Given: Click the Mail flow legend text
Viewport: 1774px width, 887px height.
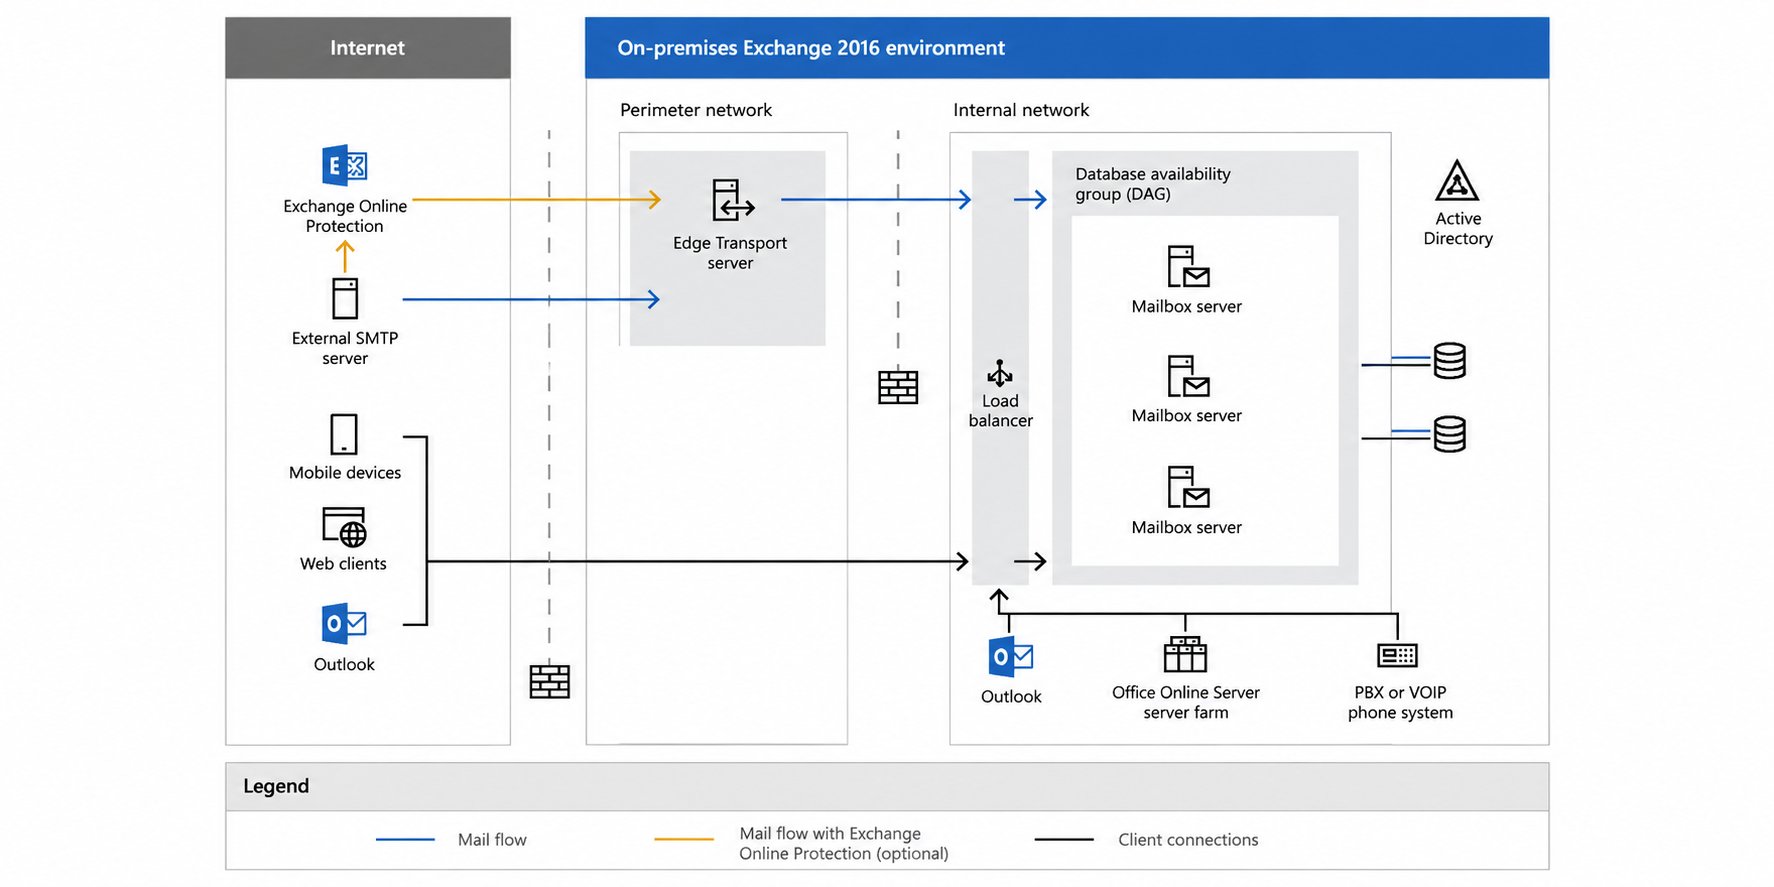Looking at the screenshot, I should coord(492,840).
